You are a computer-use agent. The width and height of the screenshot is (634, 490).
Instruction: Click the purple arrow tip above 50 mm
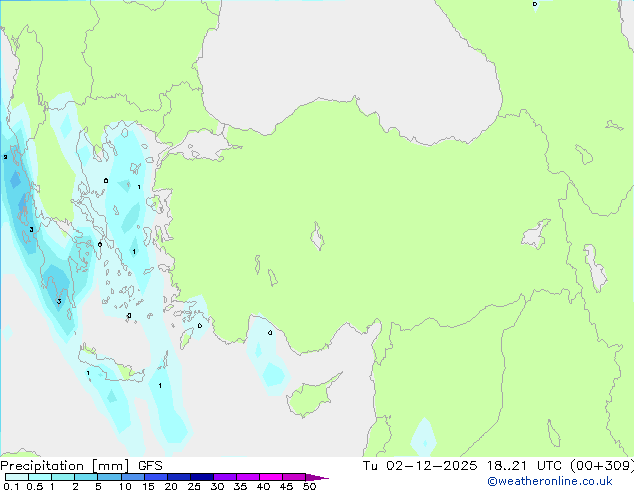point(317,477)
